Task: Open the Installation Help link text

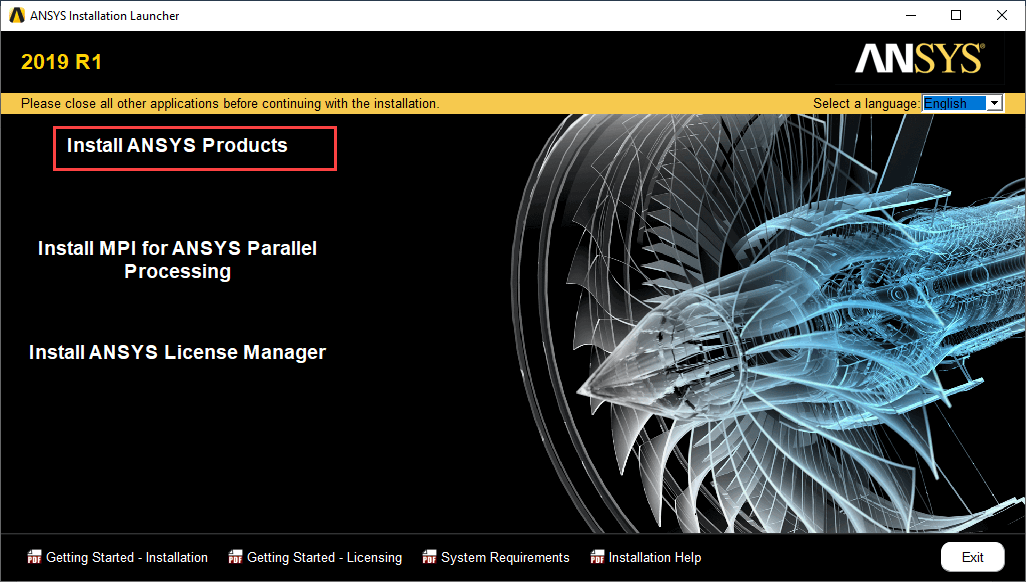Action: tap(655, 557)
